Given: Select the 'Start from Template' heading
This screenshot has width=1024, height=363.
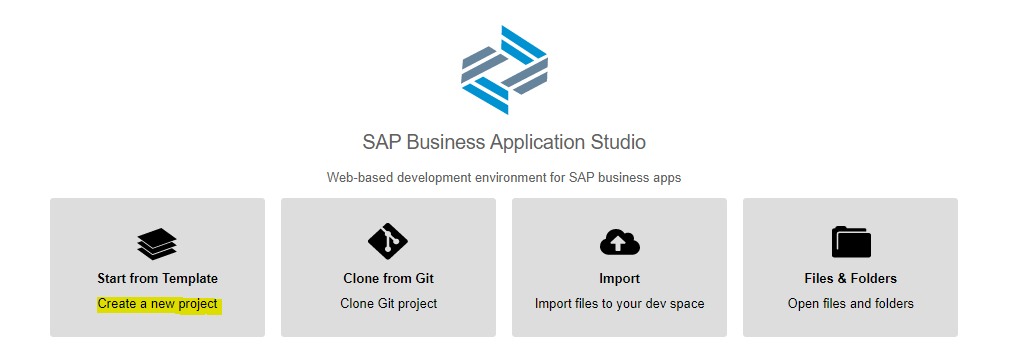Looking at the screenshot, I should [157, 279].
